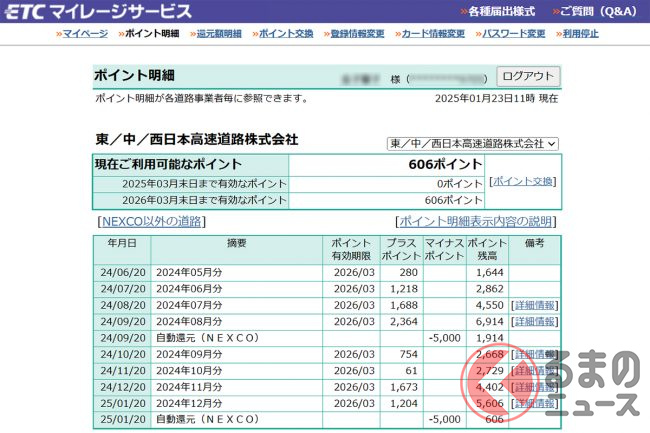
Task: Open the ご質問 (Q&A) header link
Action: pyautogui.click(x=597, y=12)
